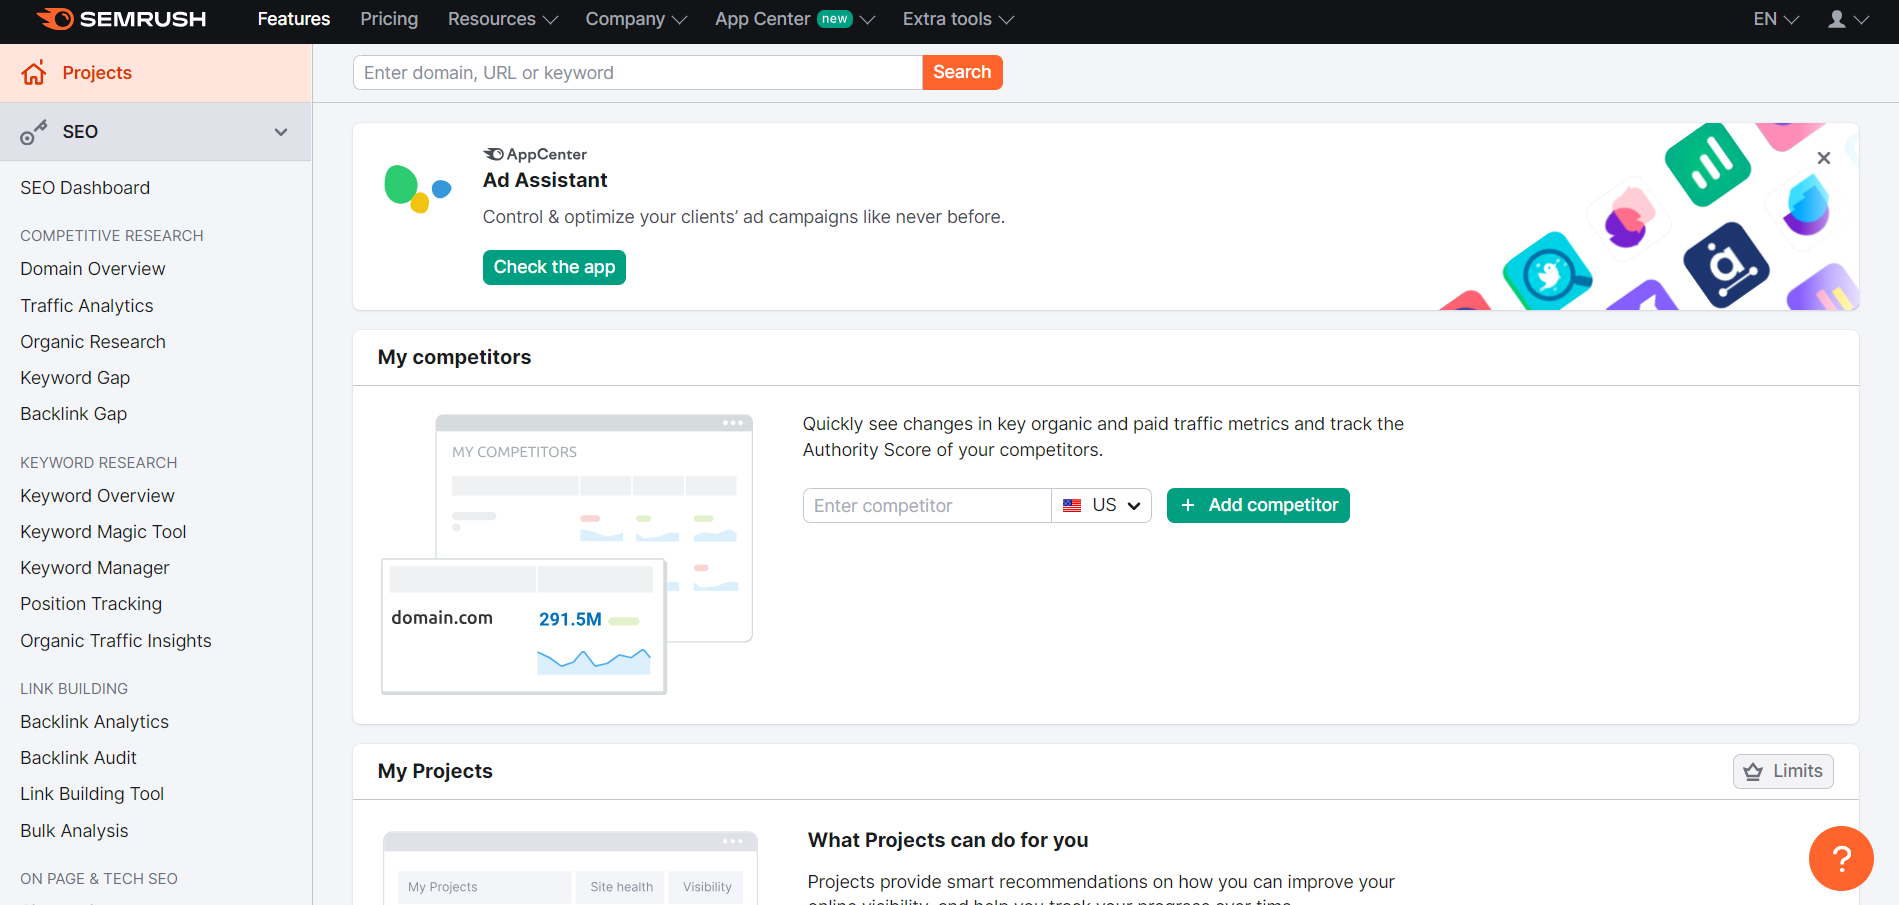
Task: Open Position Tracking
Action: click(91, 604)
